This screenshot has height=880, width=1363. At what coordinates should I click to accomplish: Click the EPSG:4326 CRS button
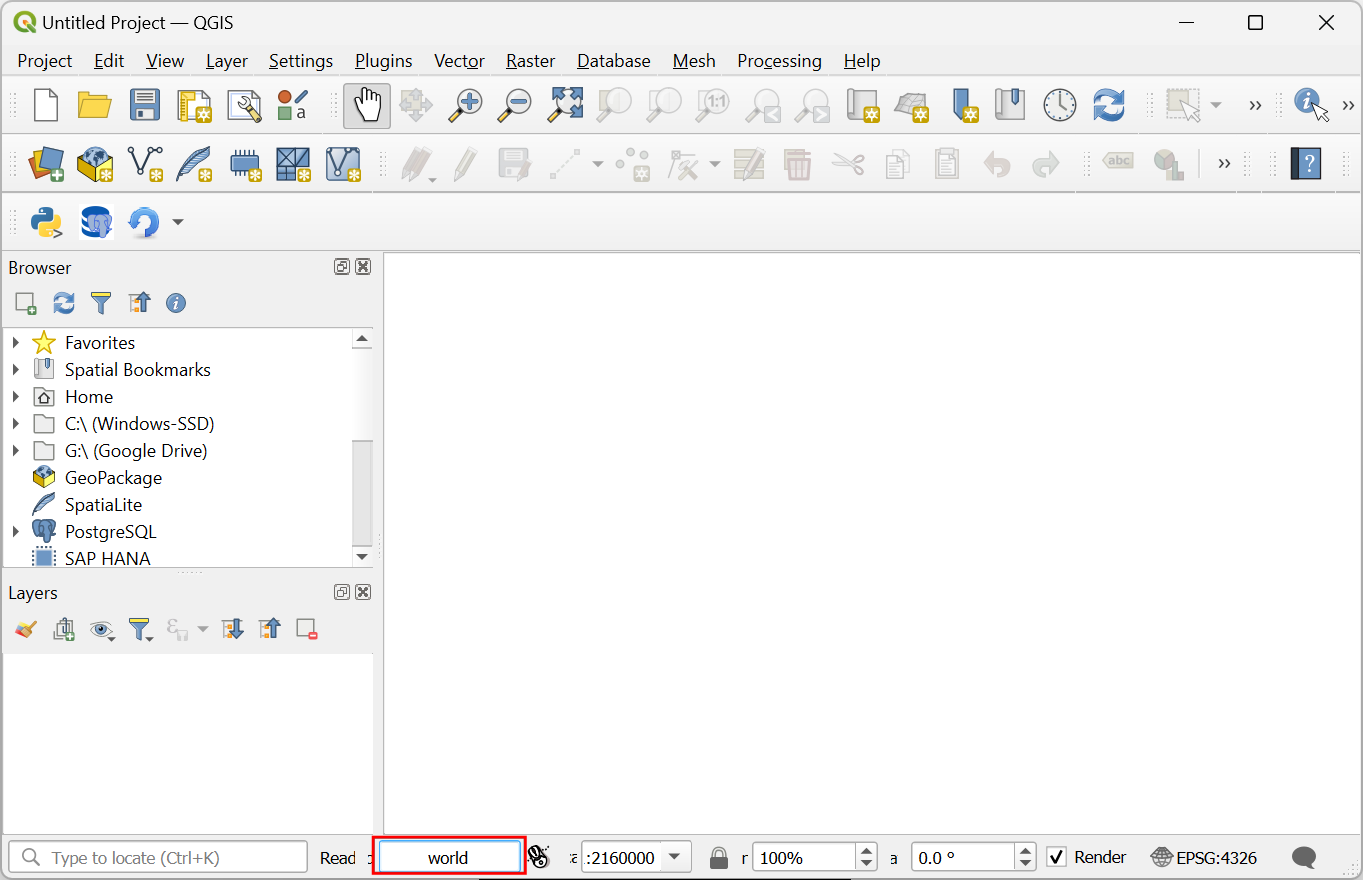pyautogui.click(x=1204, y=857)
